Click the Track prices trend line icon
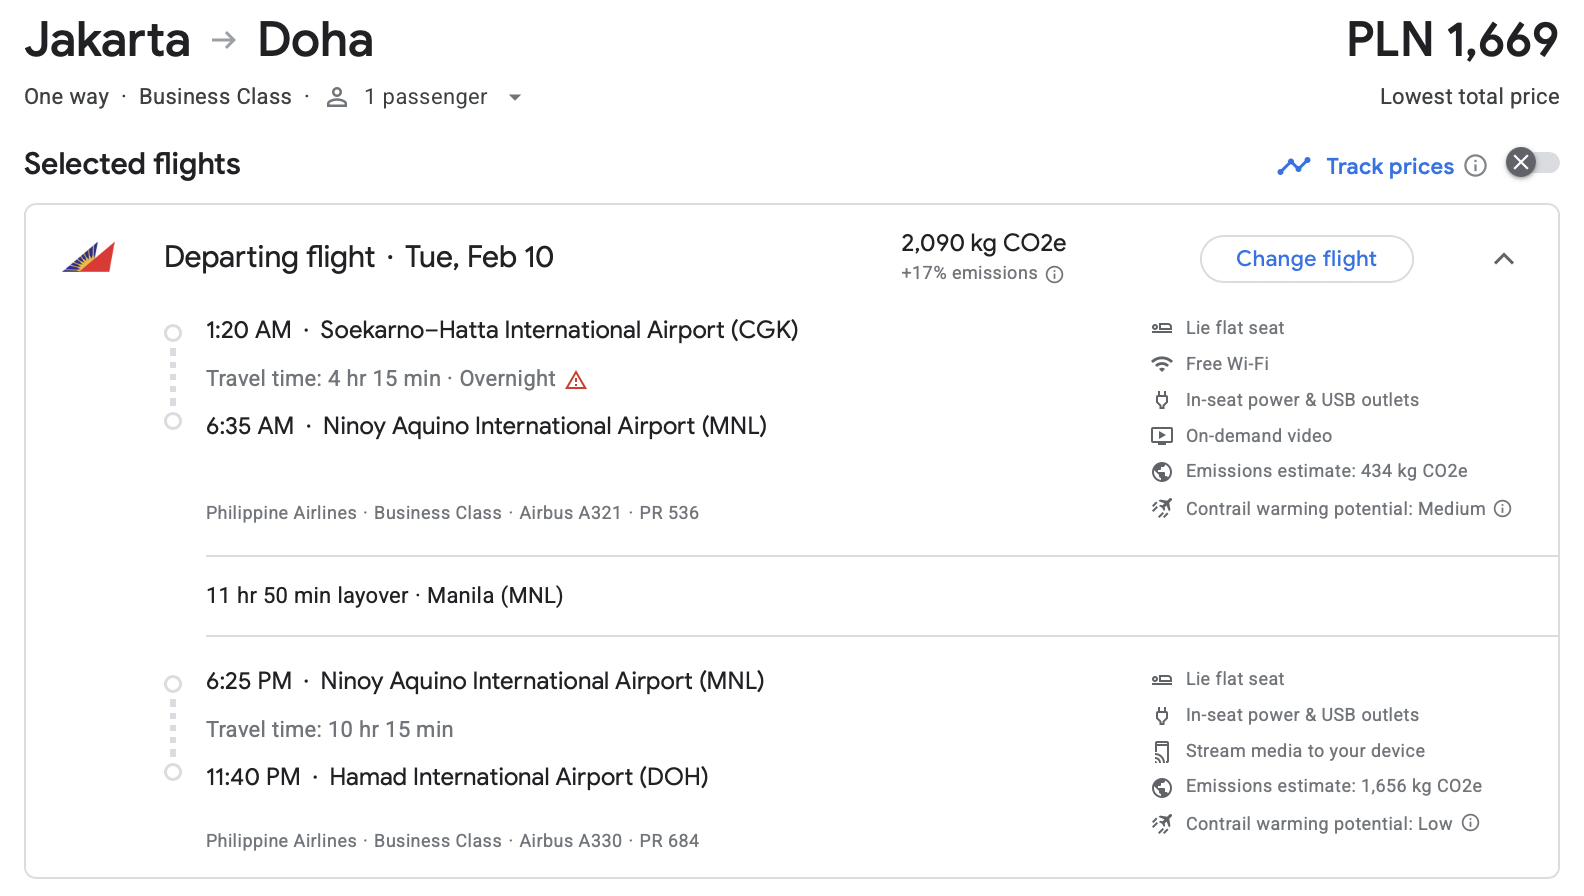1584x896 pixels. pos(1294,166)
